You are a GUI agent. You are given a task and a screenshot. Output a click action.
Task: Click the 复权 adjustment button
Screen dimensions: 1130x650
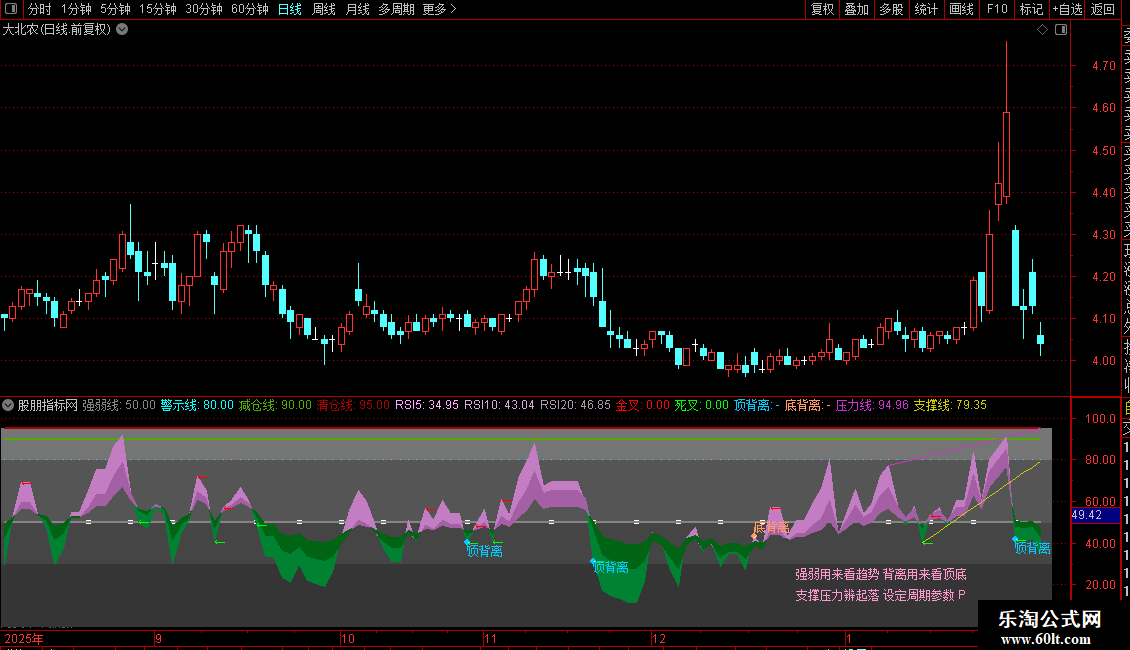(x=822, y=9)
